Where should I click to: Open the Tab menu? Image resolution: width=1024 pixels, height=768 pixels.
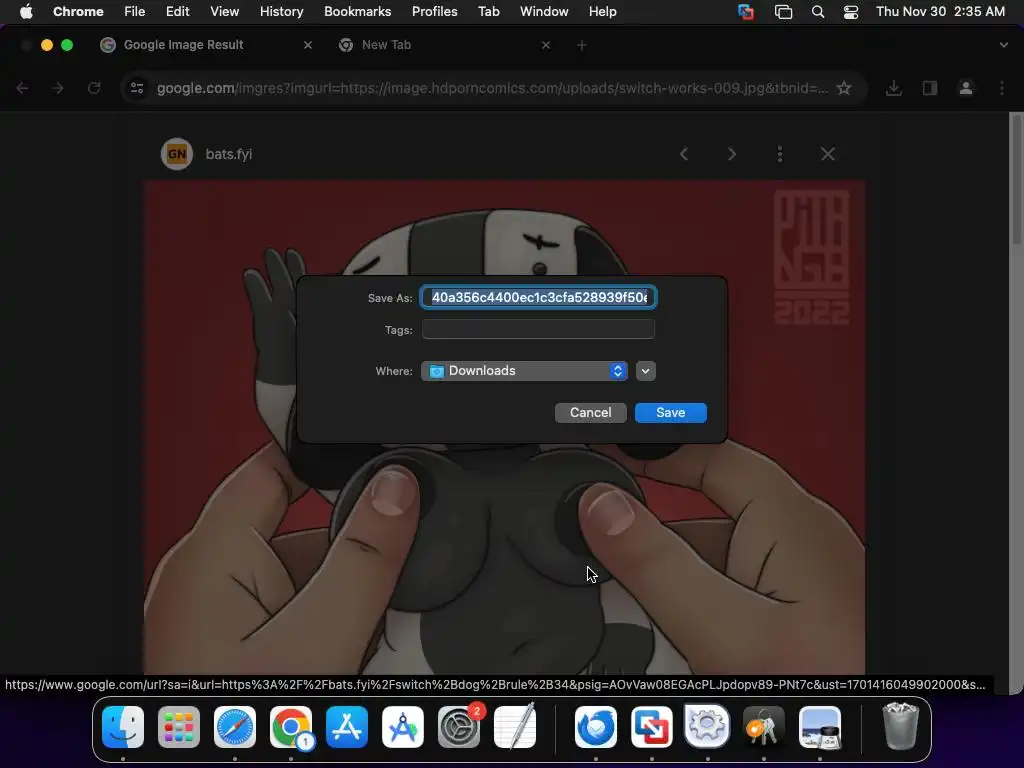[488, 11]
